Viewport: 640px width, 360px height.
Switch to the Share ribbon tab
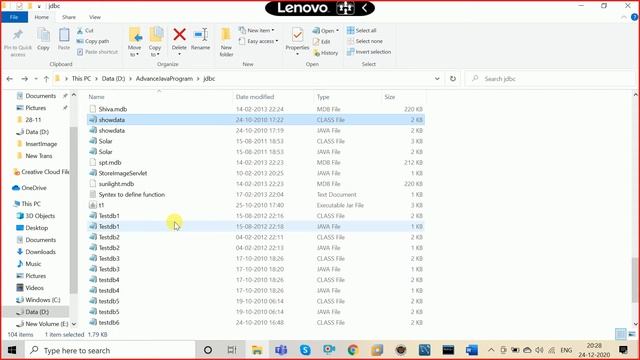[x=69, y=17]
